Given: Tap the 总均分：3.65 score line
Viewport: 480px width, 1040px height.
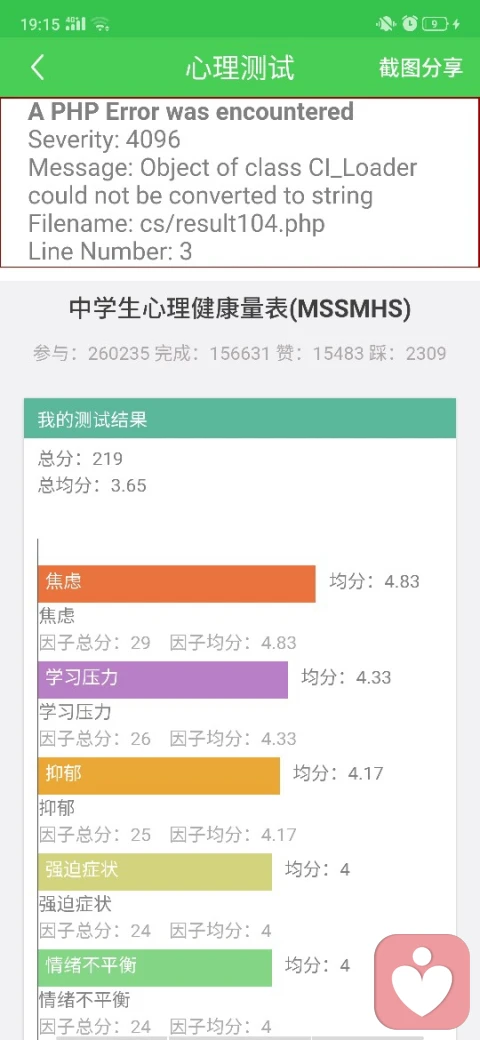Looking at the screenshot, I should (x=92, y=486).
